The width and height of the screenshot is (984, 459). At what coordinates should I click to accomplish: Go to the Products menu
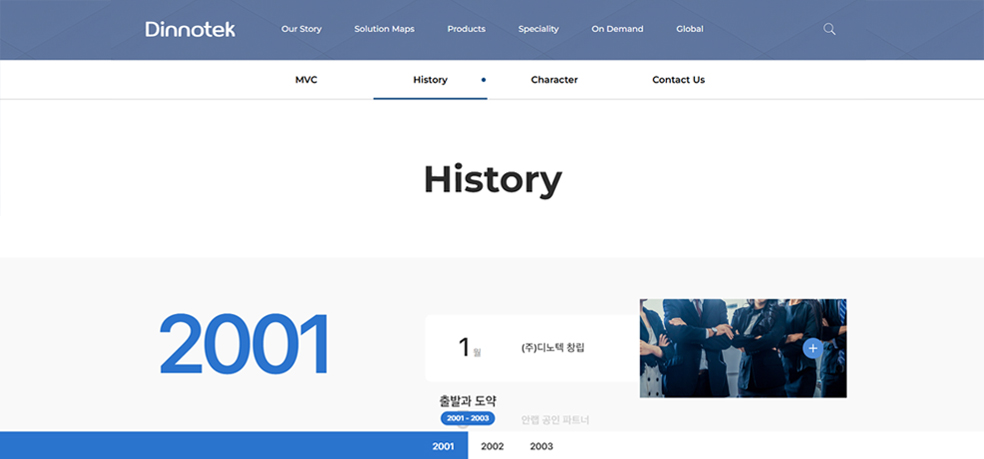(466, 29)
